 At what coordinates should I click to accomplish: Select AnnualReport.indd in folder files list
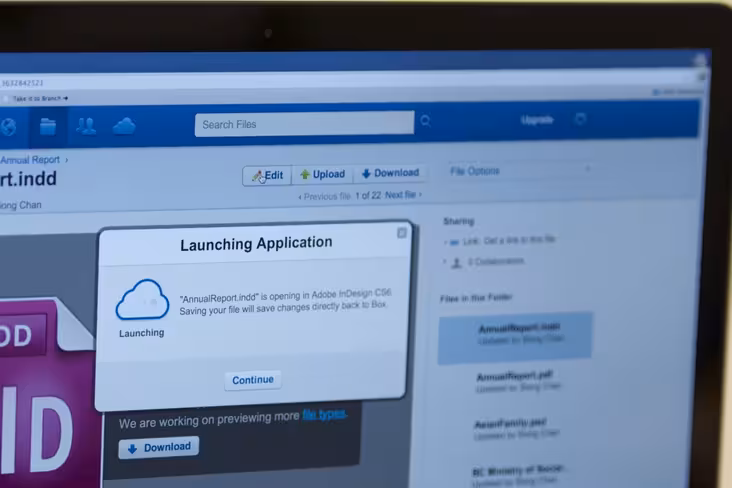tap(515, 338)
